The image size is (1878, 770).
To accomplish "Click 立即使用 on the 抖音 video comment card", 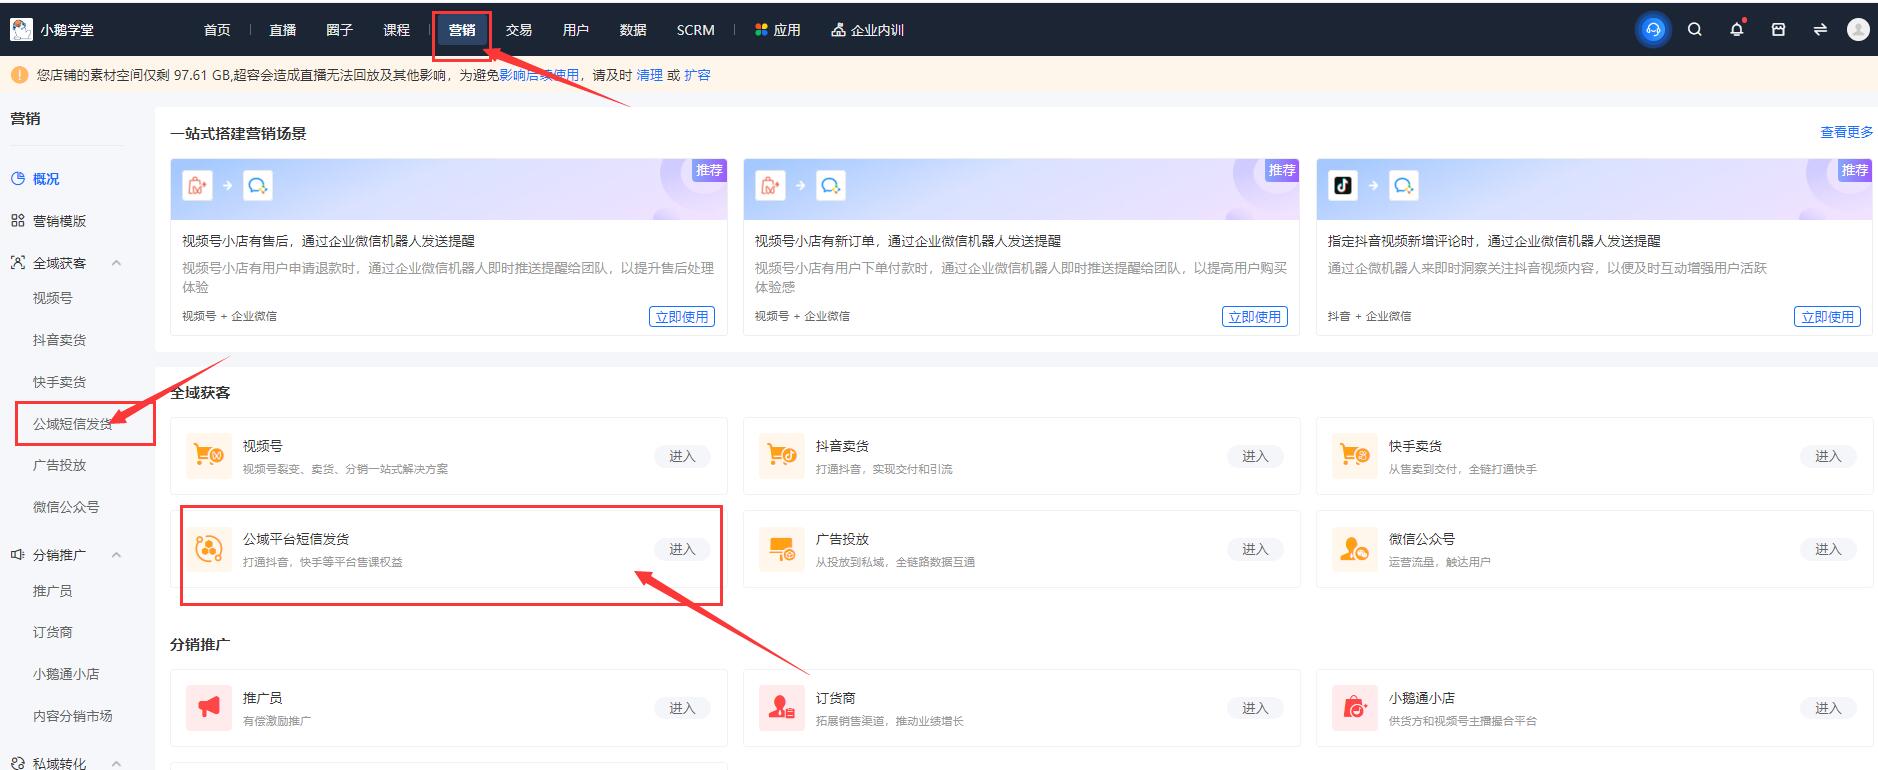I will [1827, 317].
